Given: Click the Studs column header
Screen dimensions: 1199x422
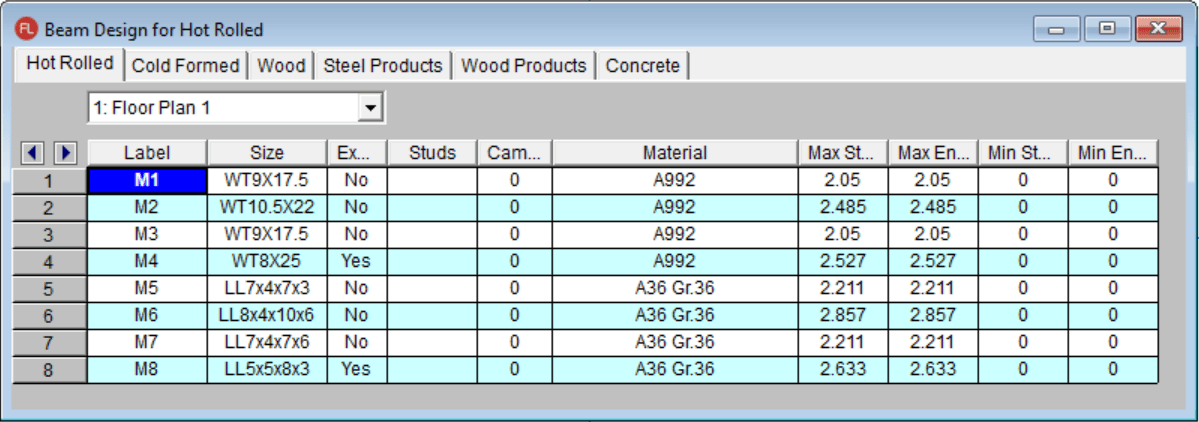Looking at the screenshot, I should (x=432, y=153).
